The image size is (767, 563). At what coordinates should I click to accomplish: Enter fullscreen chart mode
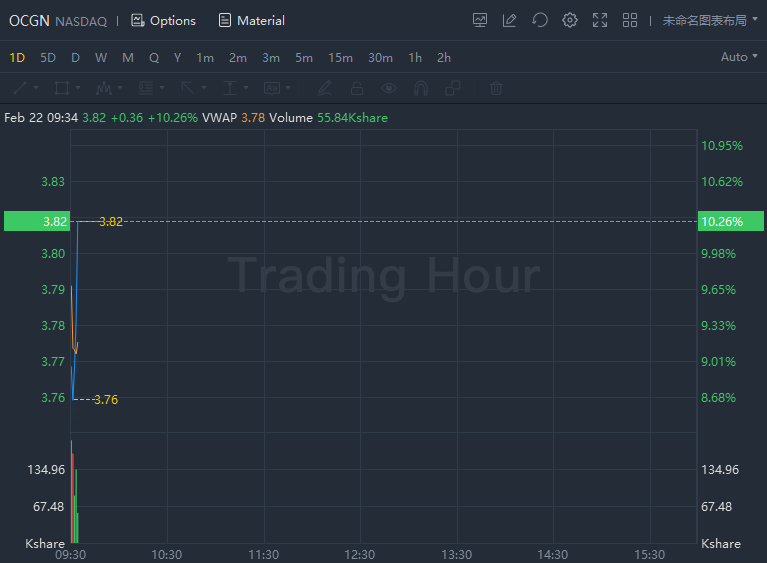click(600, 21)
